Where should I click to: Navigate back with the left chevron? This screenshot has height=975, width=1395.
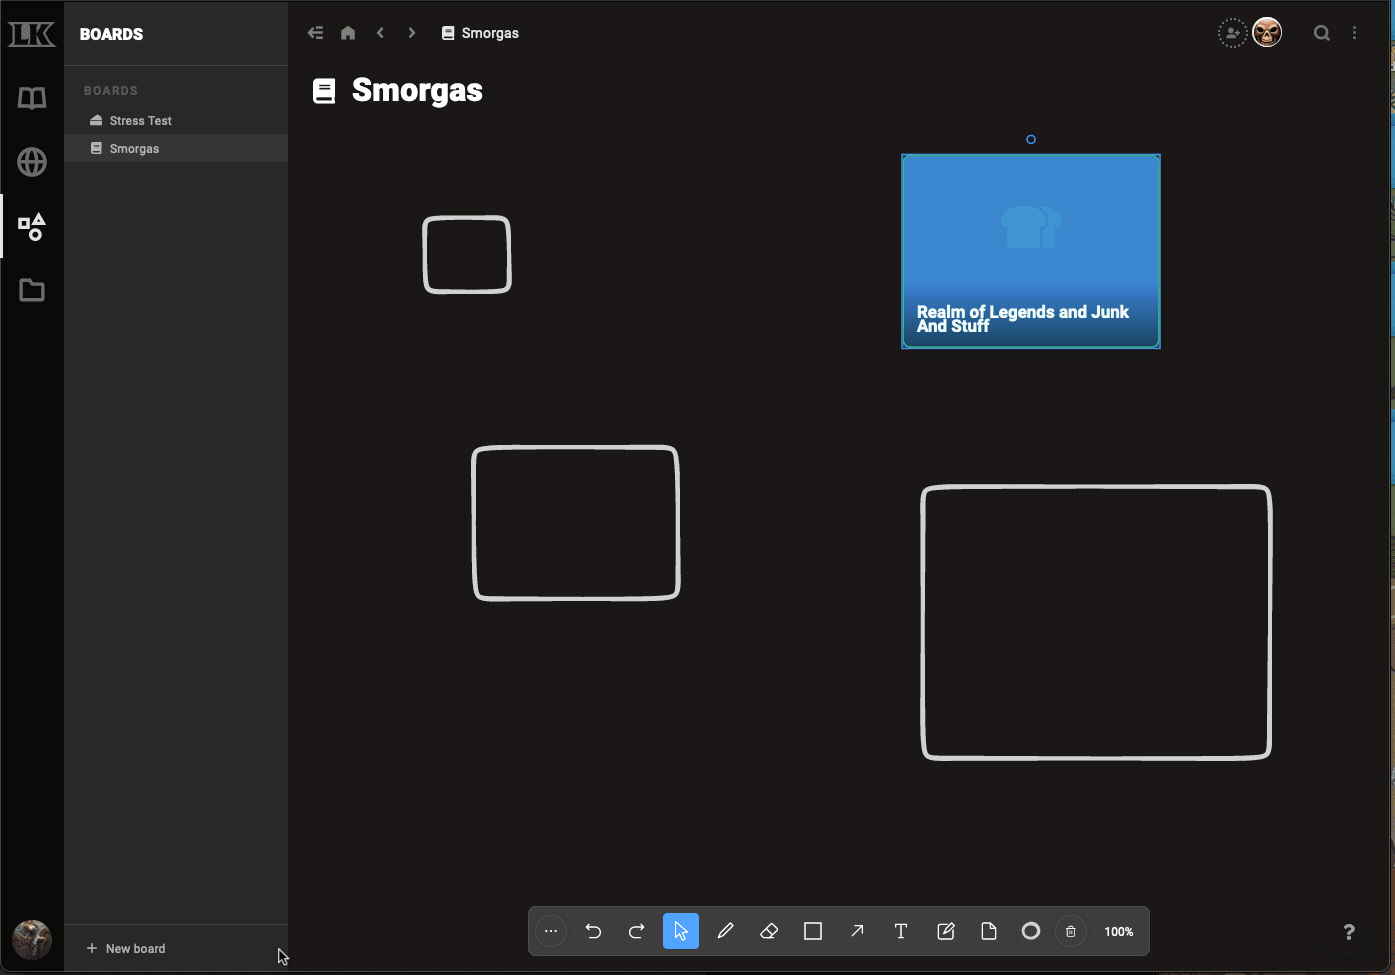point(380,33)
